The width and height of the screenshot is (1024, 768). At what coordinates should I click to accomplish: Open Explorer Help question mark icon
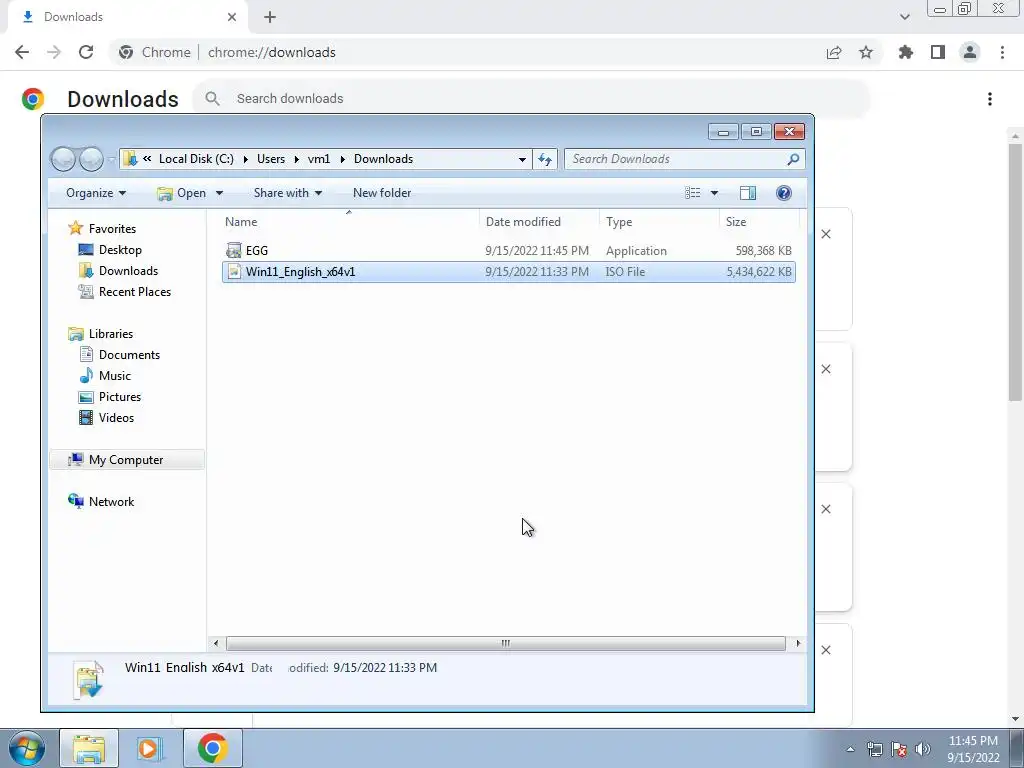(784, 193)
